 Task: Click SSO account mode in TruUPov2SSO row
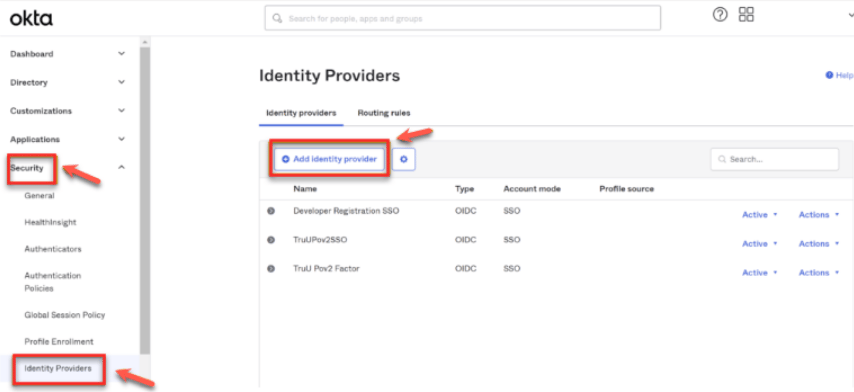pyautogui.click(x=511, y=240)
